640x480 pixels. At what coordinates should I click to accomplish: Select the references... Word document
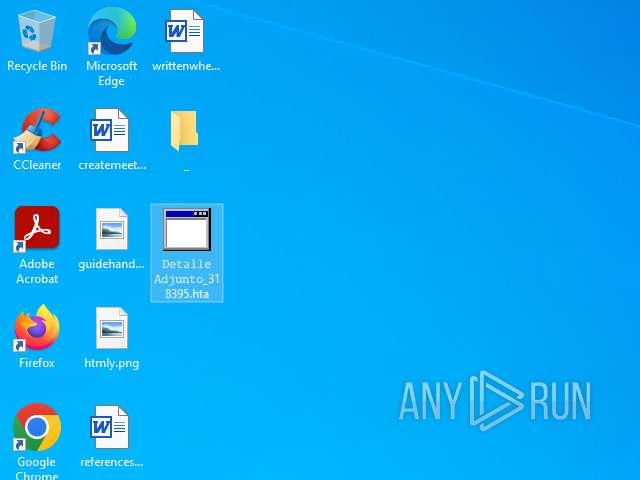point(109,427)
